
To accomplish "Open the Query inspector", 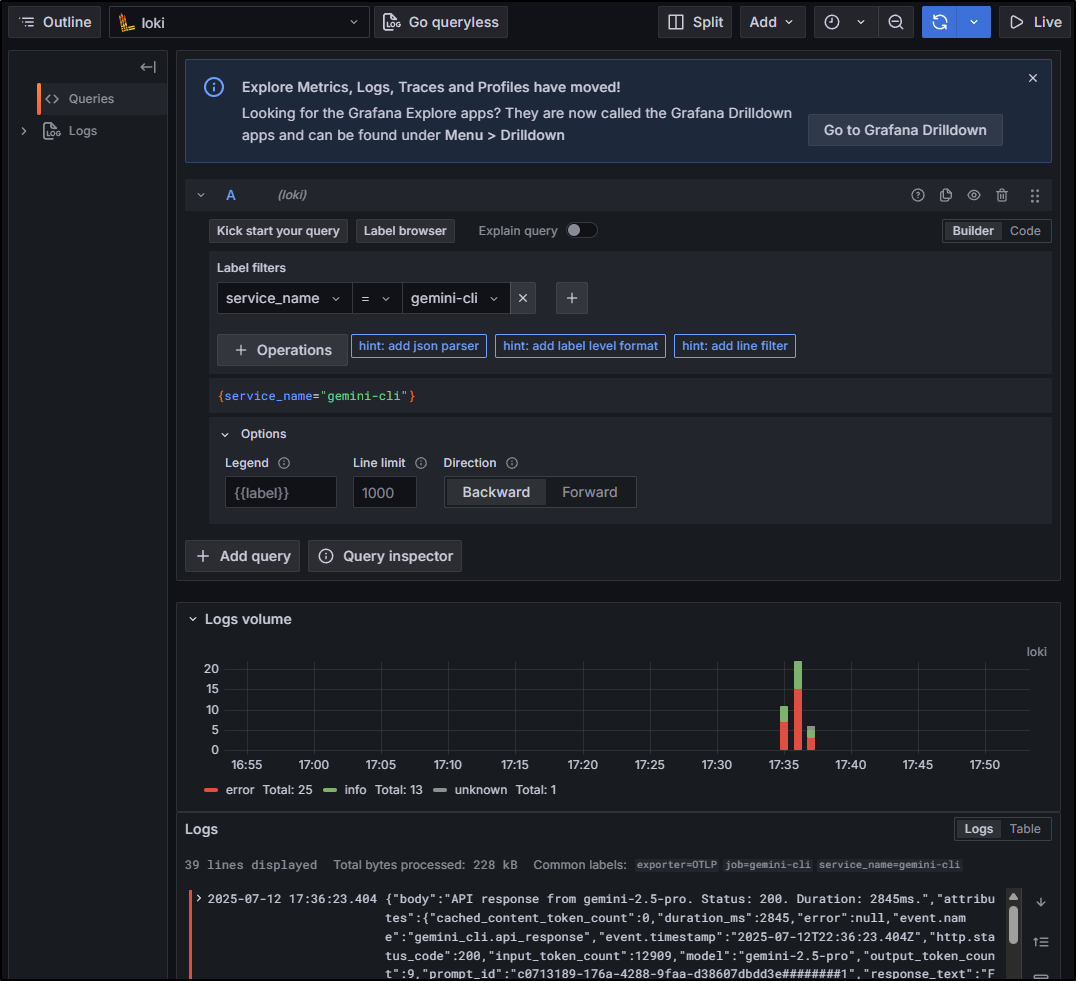I will click(x=385, y=556).
